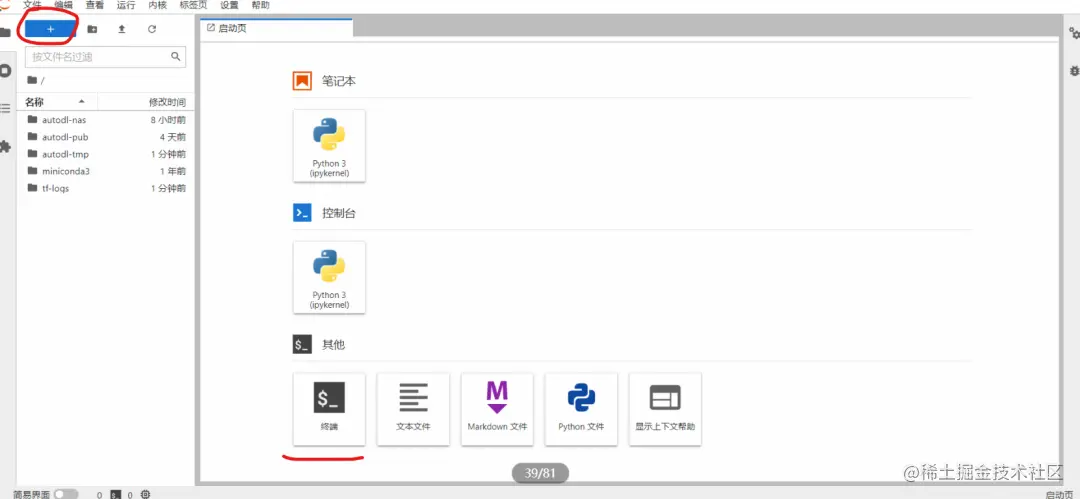The width and height of the screenshot is (1080, 499).
Task: Click the 控制台 section heading
Action: (x=339, y=213)
